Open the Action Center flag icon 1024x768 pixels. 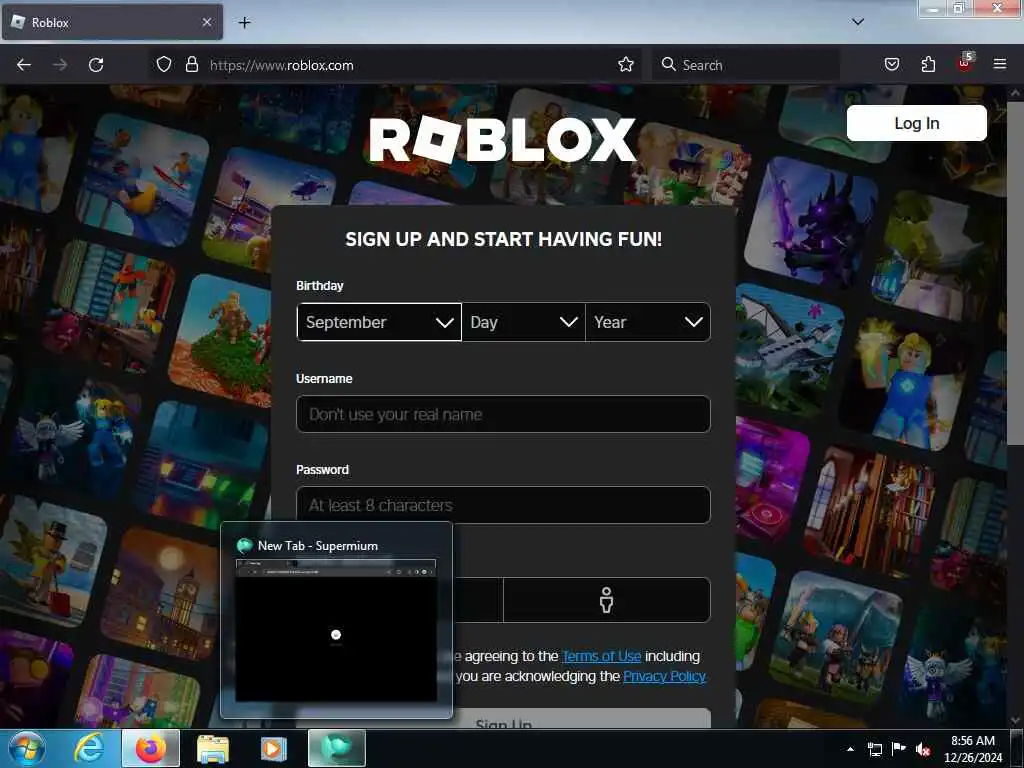899,749
